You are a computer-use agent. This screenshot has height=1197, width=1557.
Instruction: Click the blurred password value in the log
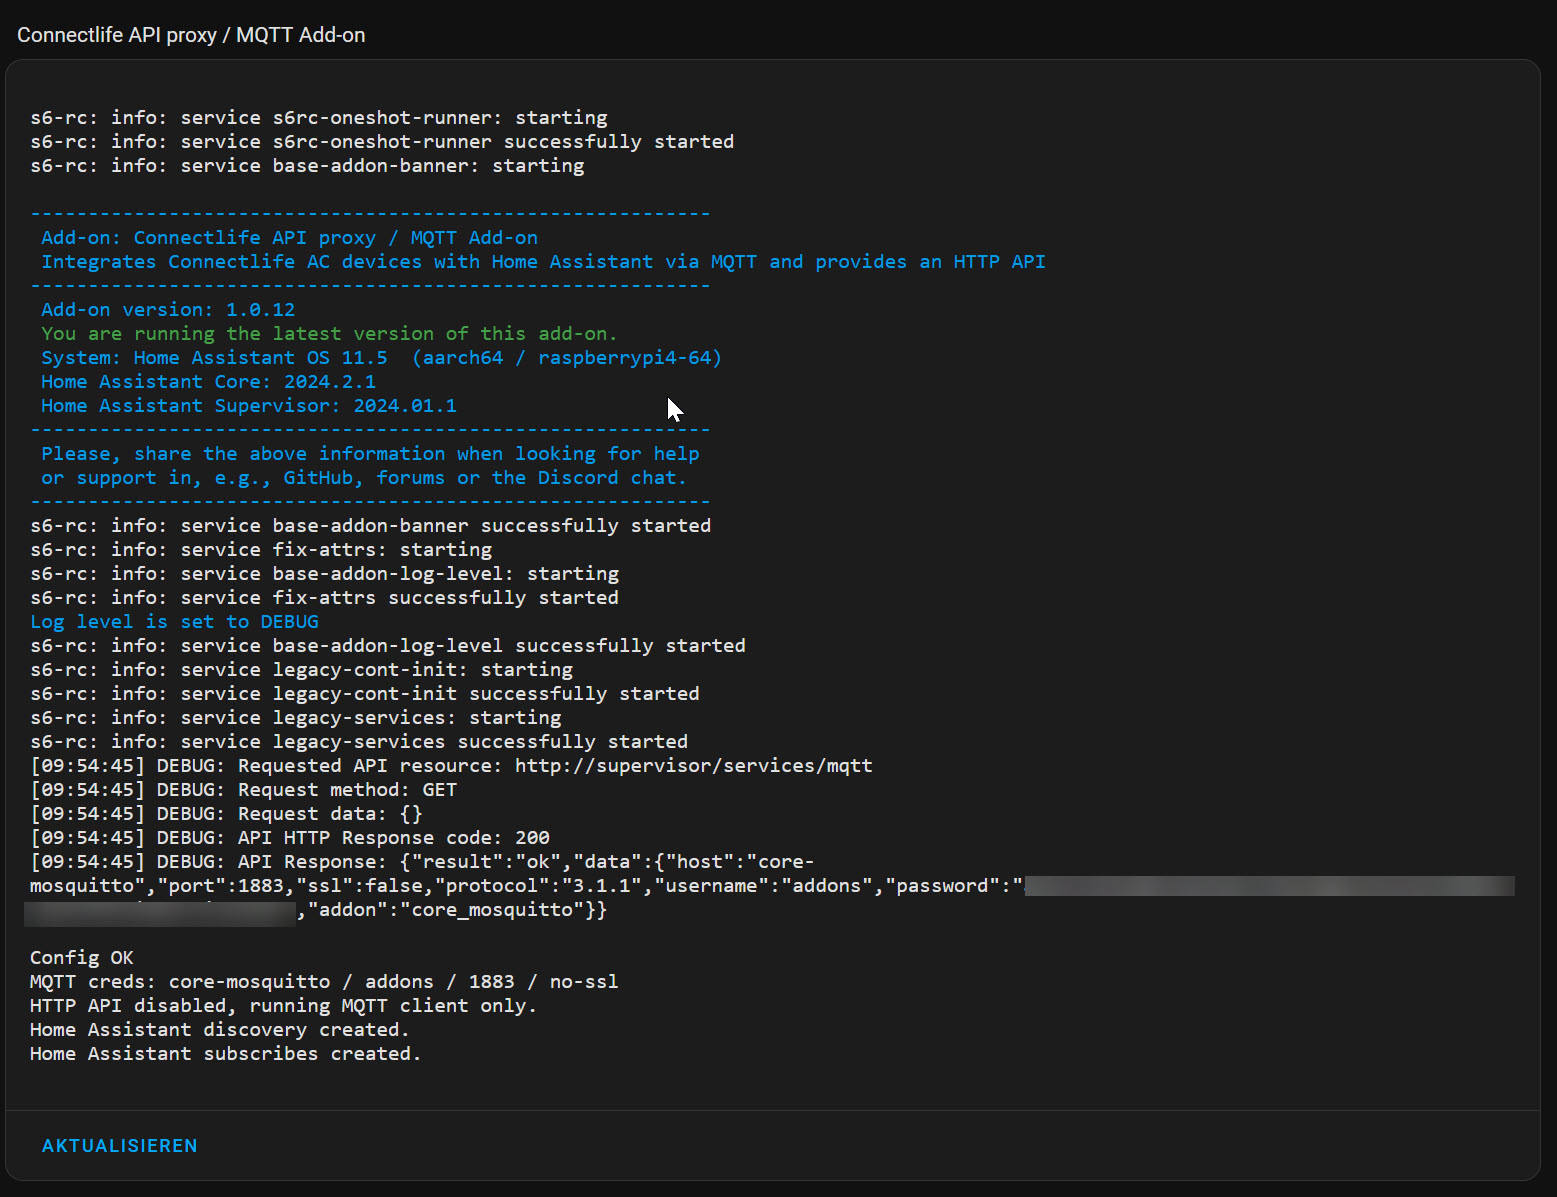pyautogui.click(x=1268, y=886)
